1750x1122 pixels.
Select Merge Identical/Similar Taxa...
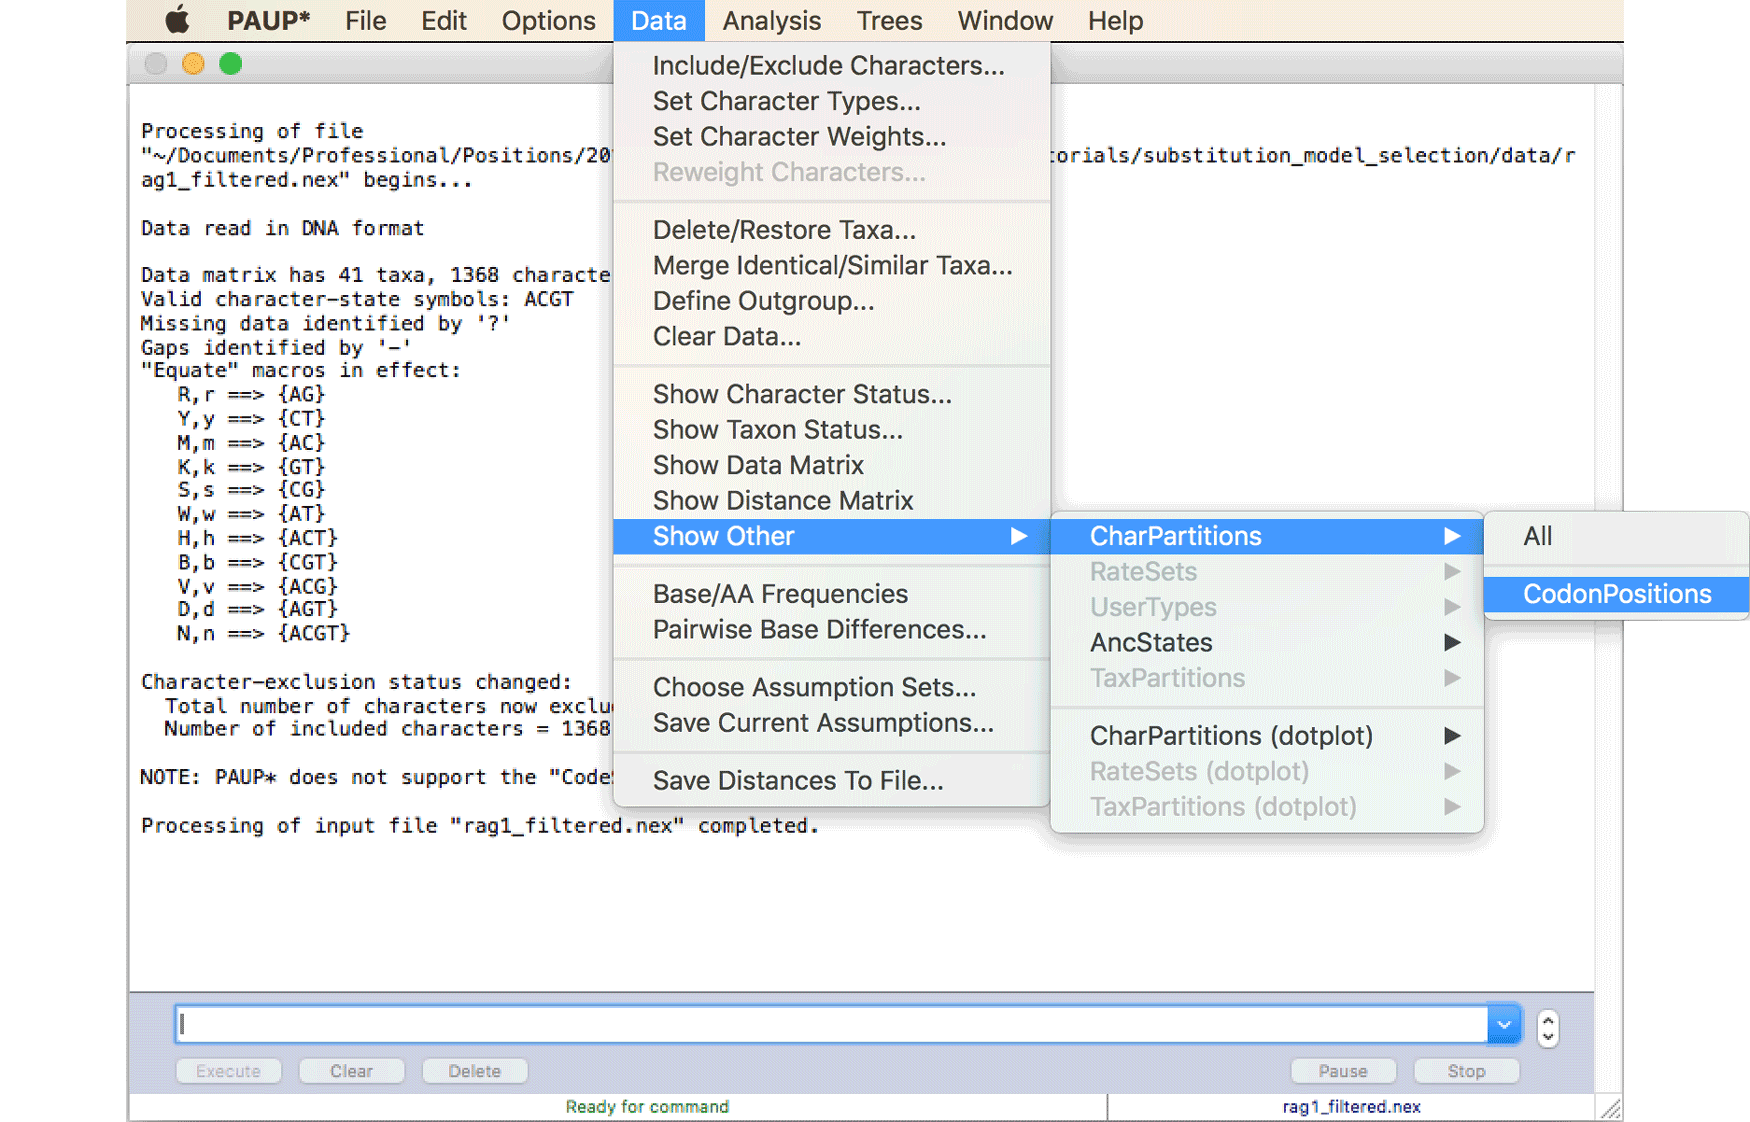coord(831,265)
